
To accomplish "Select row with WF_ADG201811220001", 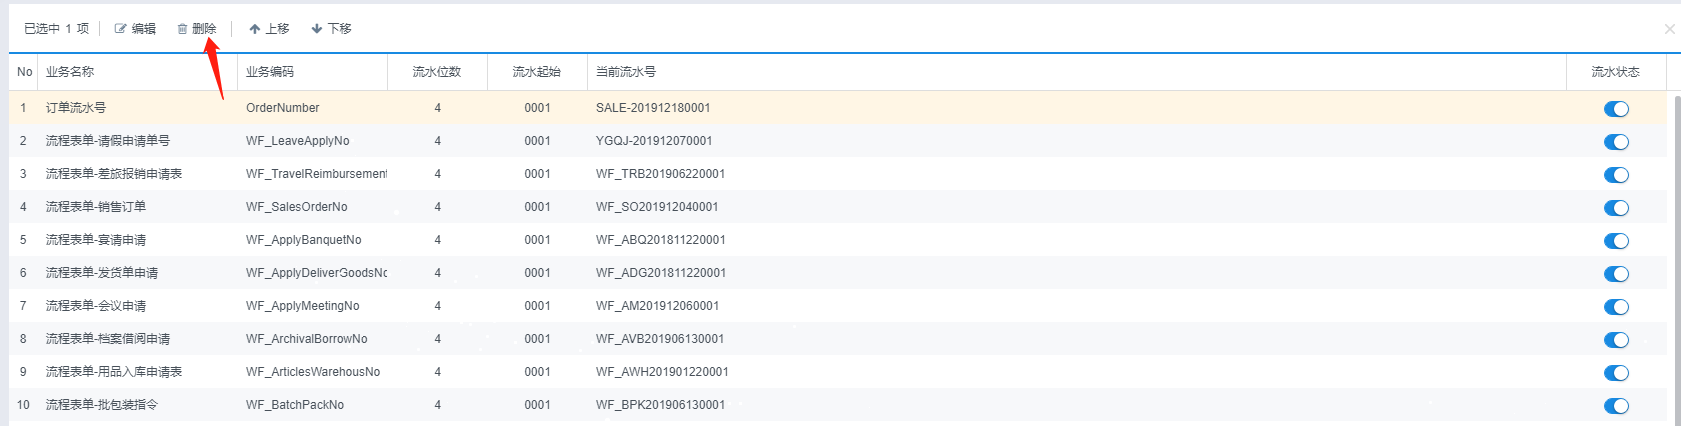I will [x=660, y=273].
